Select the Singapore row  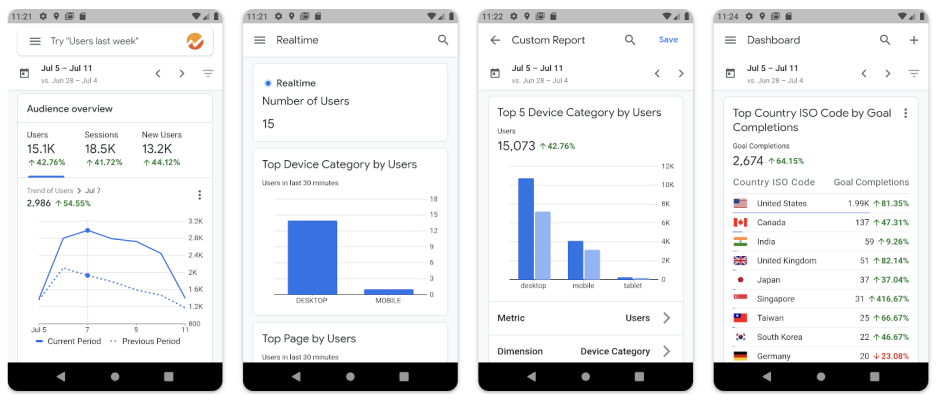click(821, 299)
